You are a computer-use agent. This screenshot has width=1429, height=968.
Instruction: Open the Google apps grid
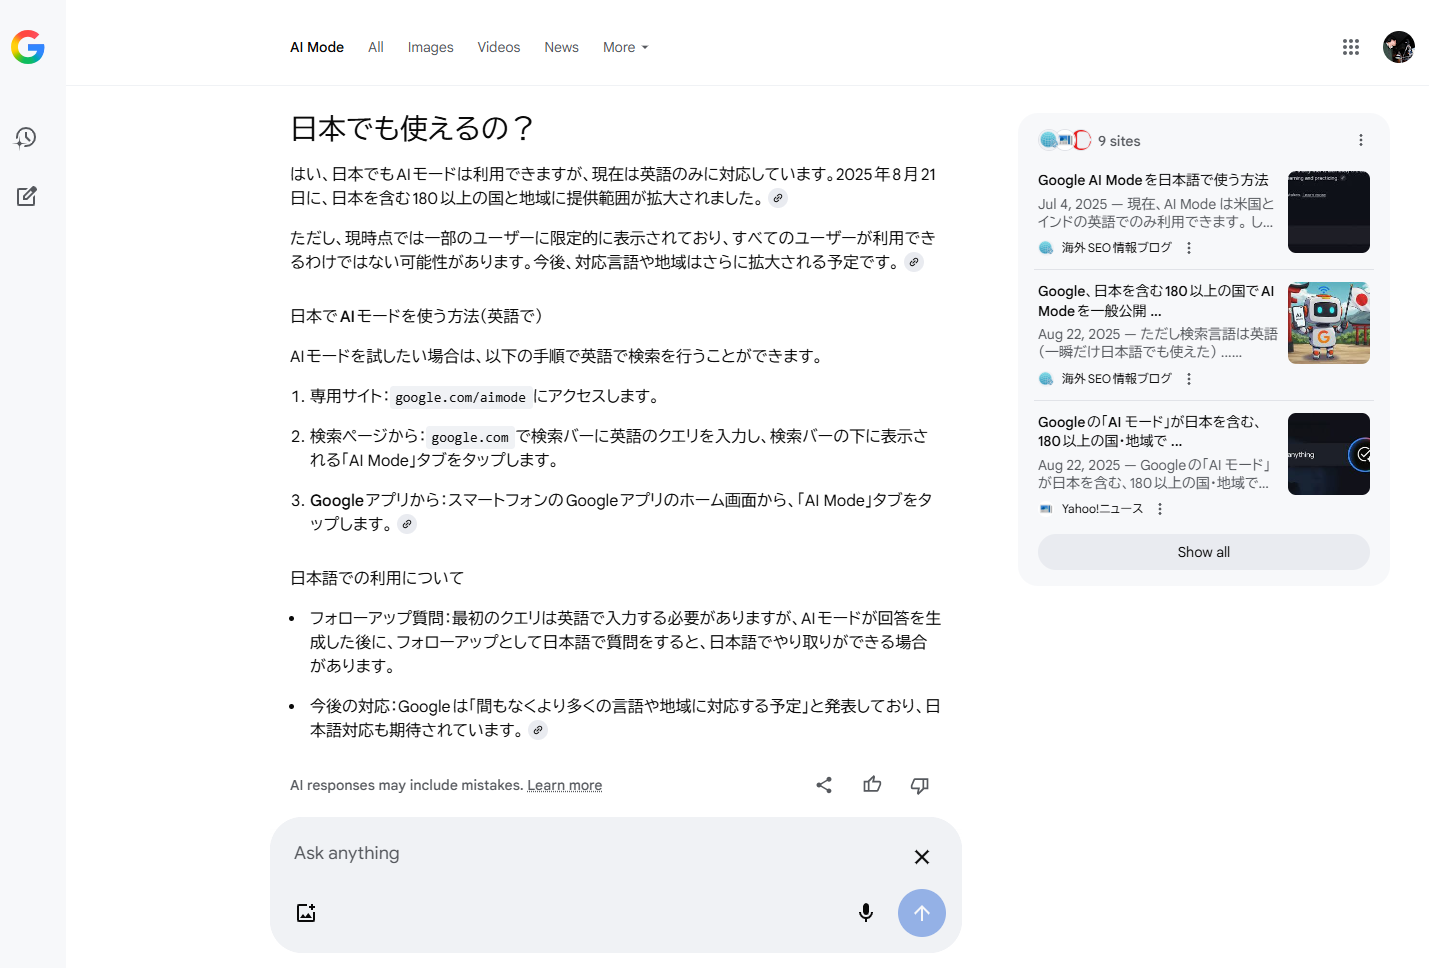pyautogui.click(x=1351, y=47)
